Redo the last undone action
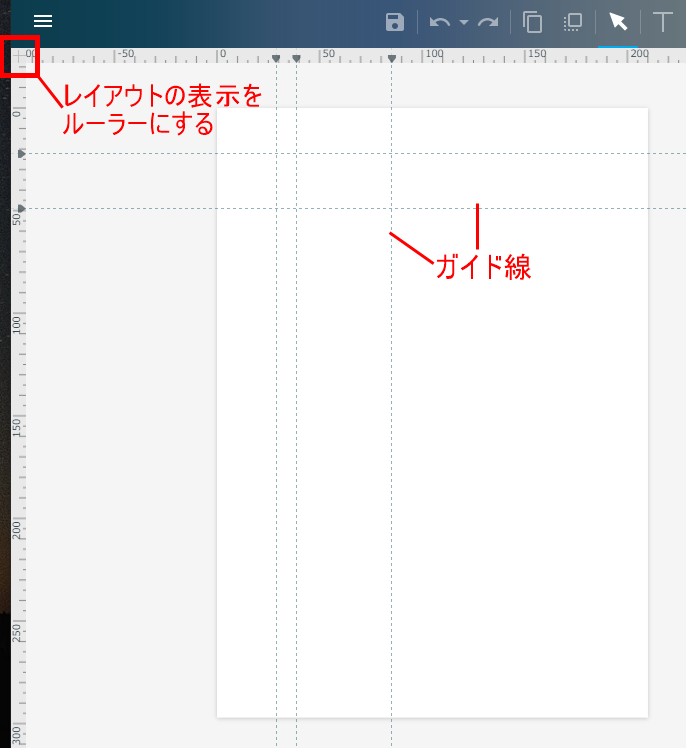Screen dimensions: 686x748 [x=487, y=22]
